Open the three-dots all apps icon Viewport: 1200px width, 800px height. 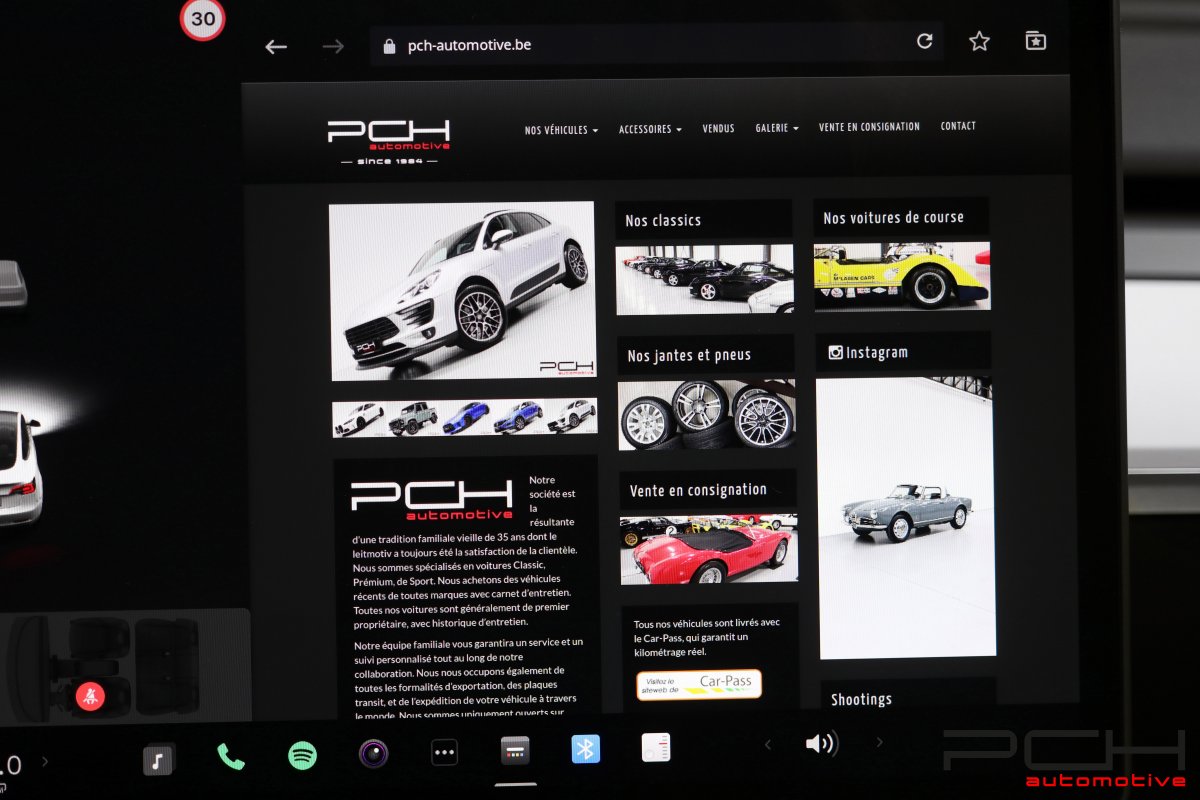point(444,752)
